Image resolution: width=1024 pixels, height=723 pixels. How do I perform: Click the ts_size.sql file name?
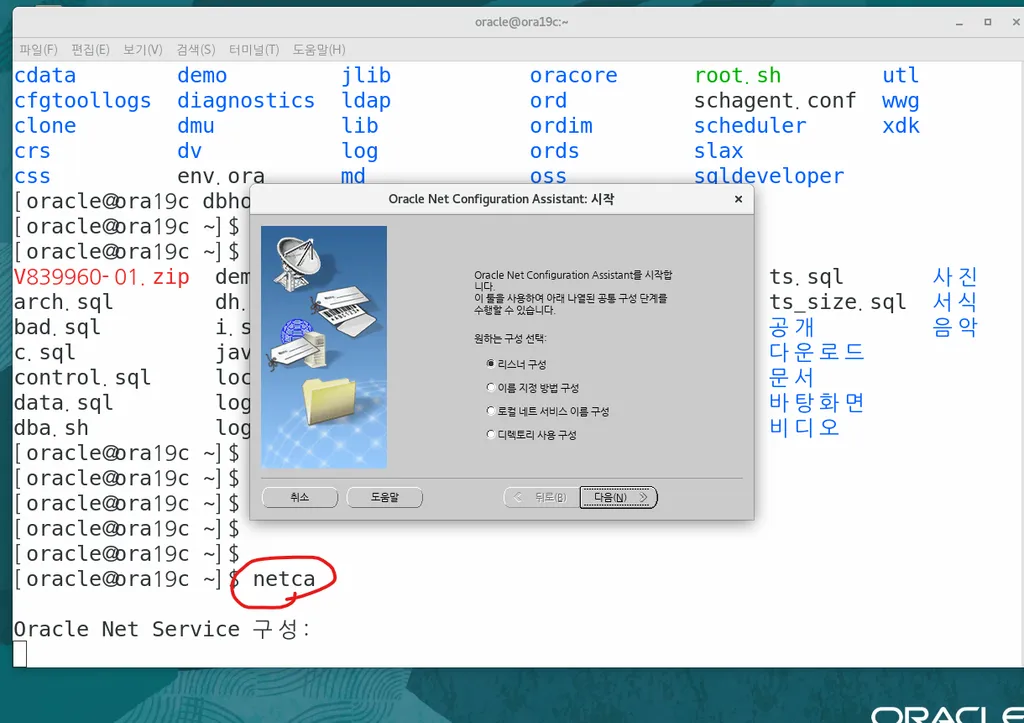click(837, 302)
